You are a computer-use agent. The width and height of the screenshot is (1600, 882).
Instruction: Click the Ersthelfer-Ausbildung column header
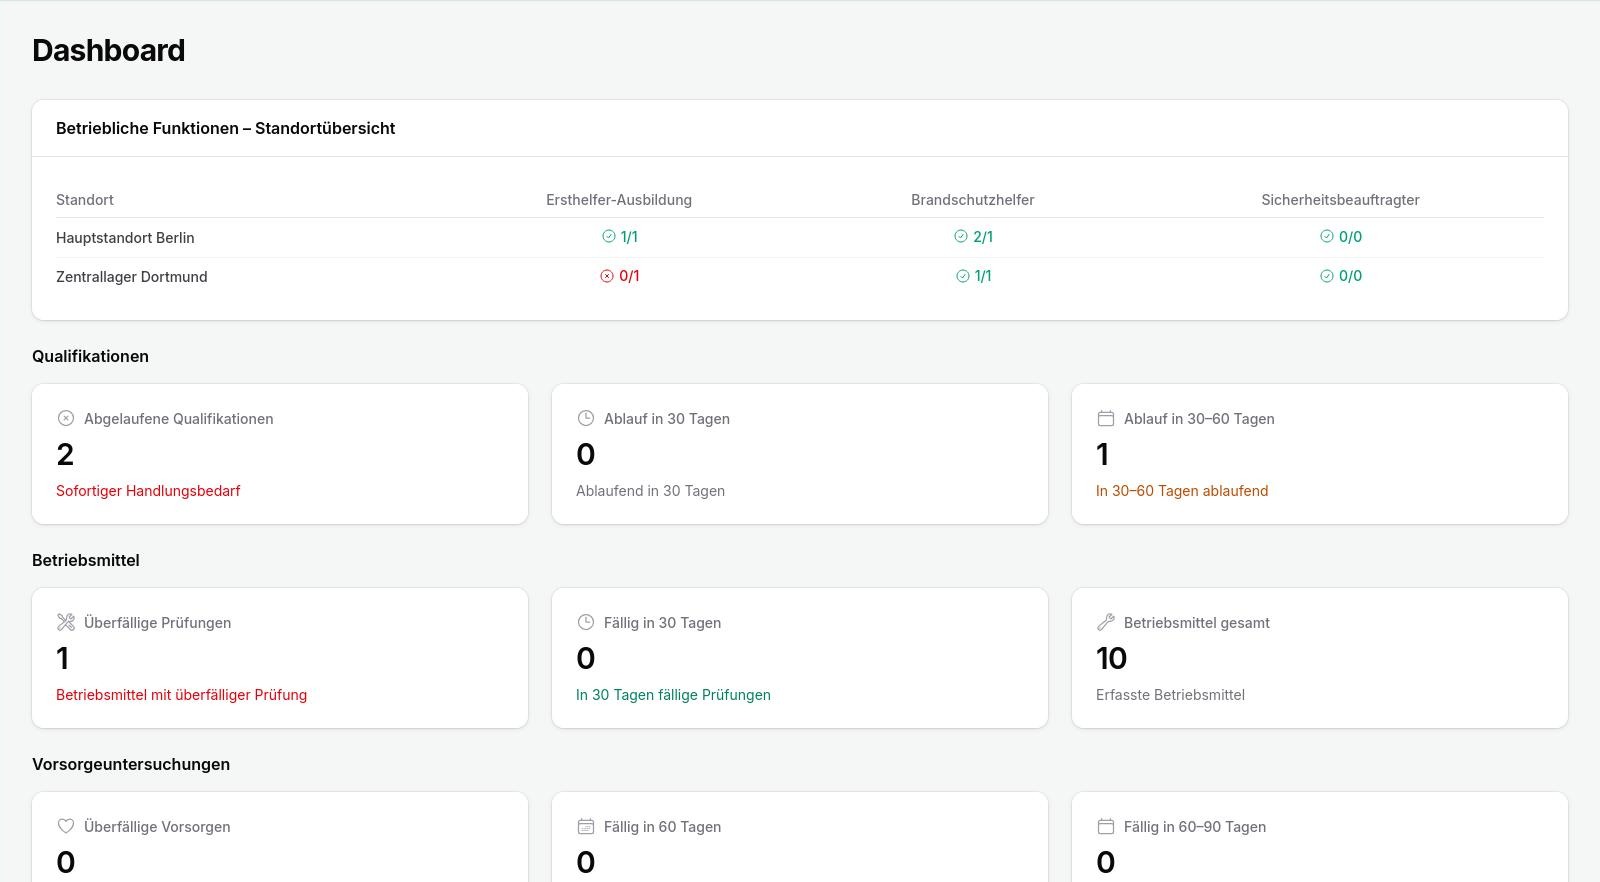[619, 200]
